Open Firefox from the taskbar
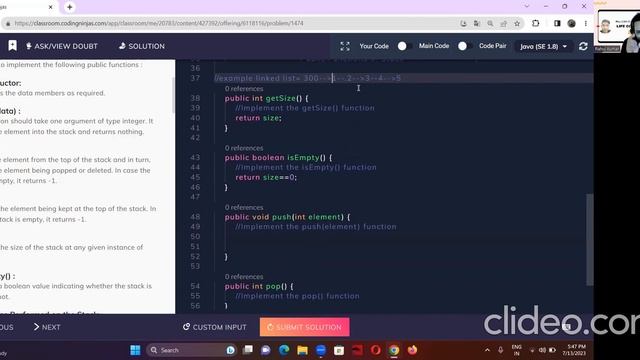The width and height of the screenshot is (640, 360). (x=412, y=350)
